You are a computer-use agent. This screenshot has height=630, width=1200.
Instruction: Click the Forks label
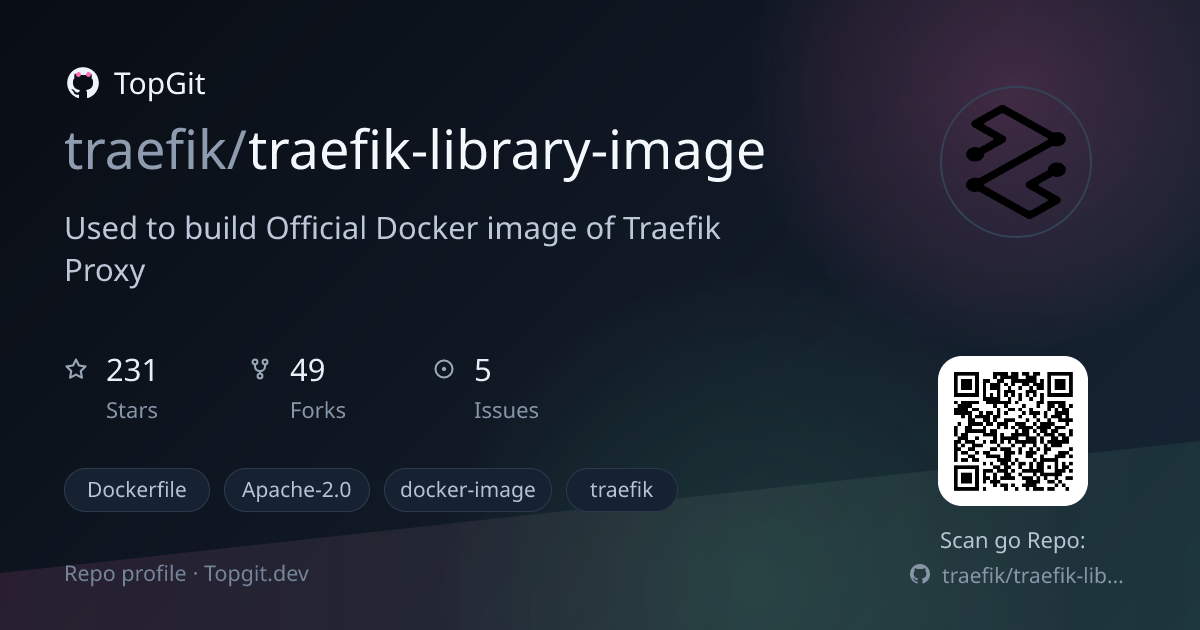click(x=318, y=410)
